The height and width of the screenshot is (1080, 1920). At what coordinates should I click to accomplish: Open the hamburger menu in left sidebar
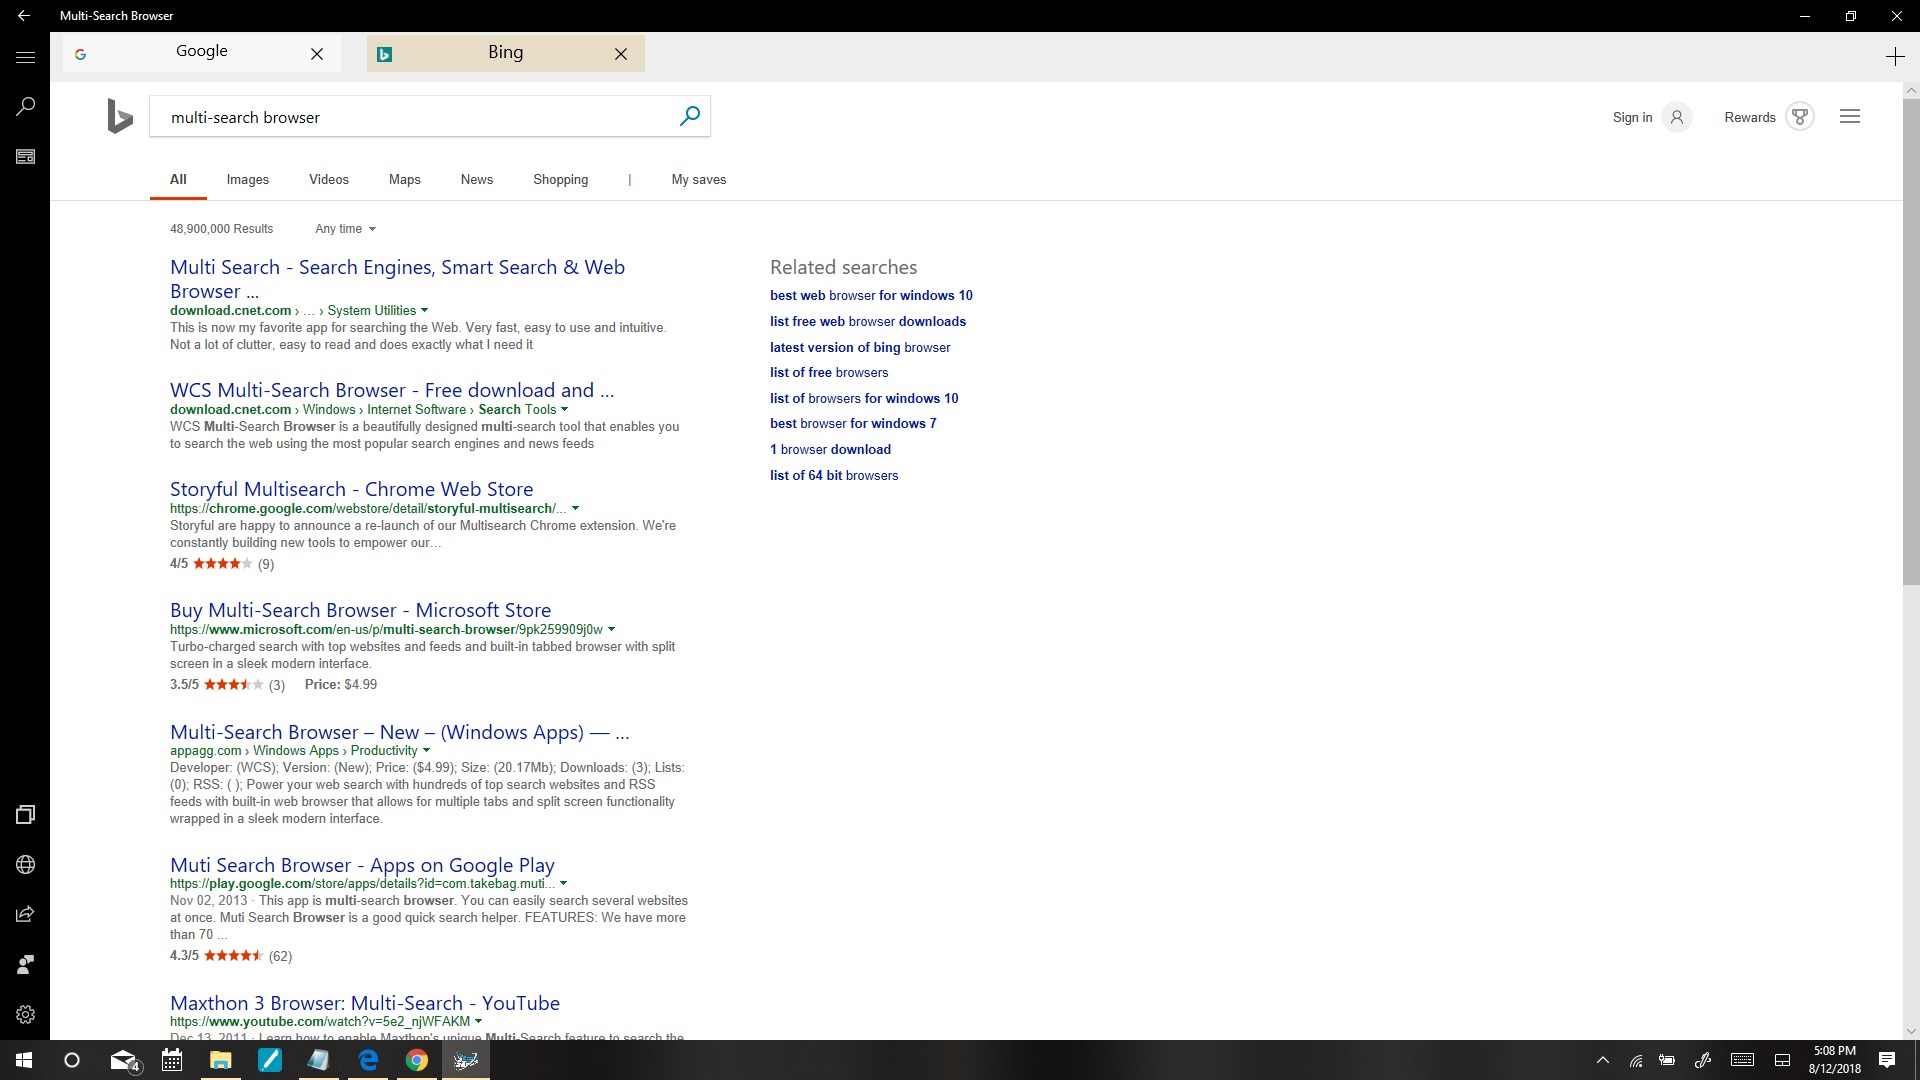(25, 57)
